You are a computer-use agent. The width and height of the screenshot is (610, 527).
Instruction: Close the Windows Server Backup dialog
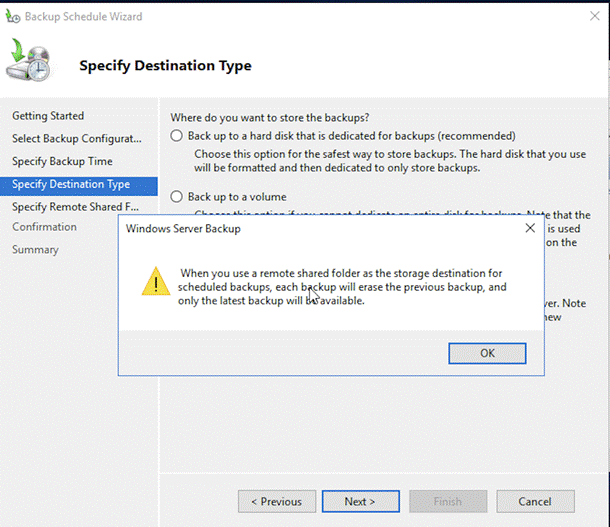coord(530,229)
